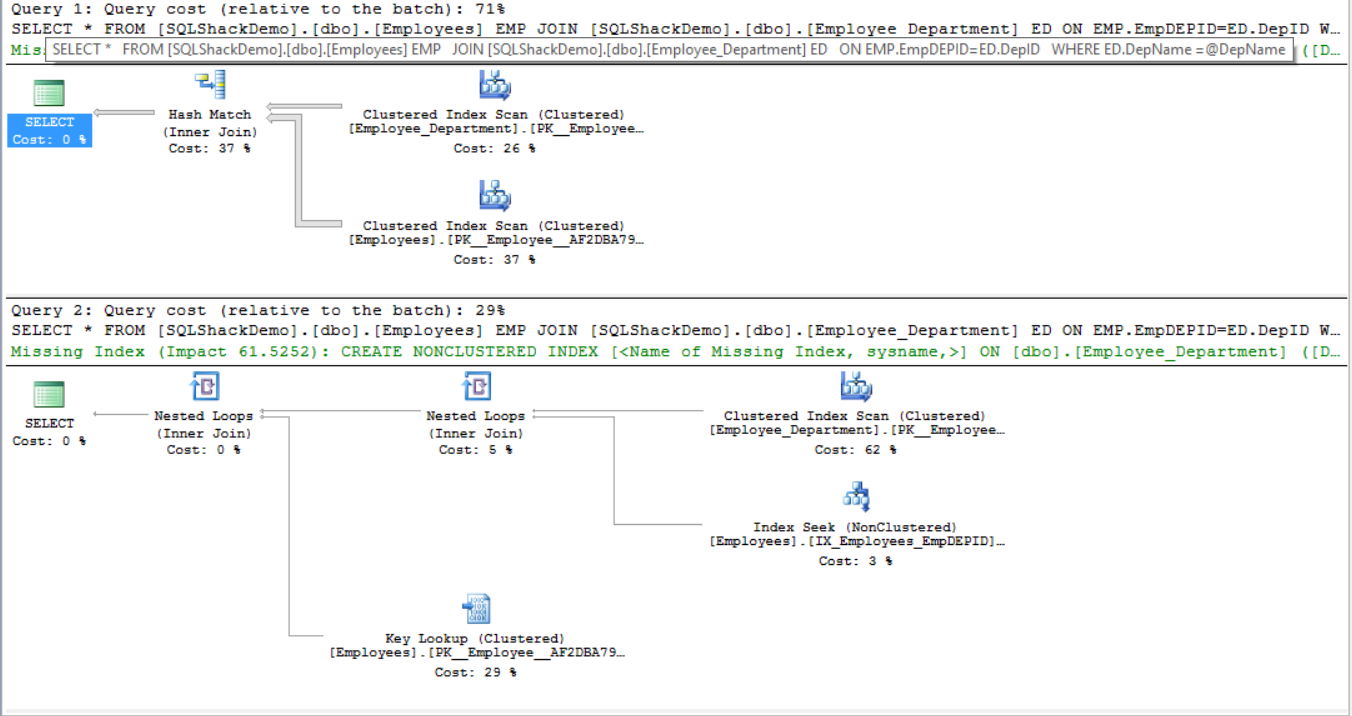This screenshot has height=716, width=1352.
Task: Click Query 2 green Missing Index suggestion
Action: click(x=675, y=351)
